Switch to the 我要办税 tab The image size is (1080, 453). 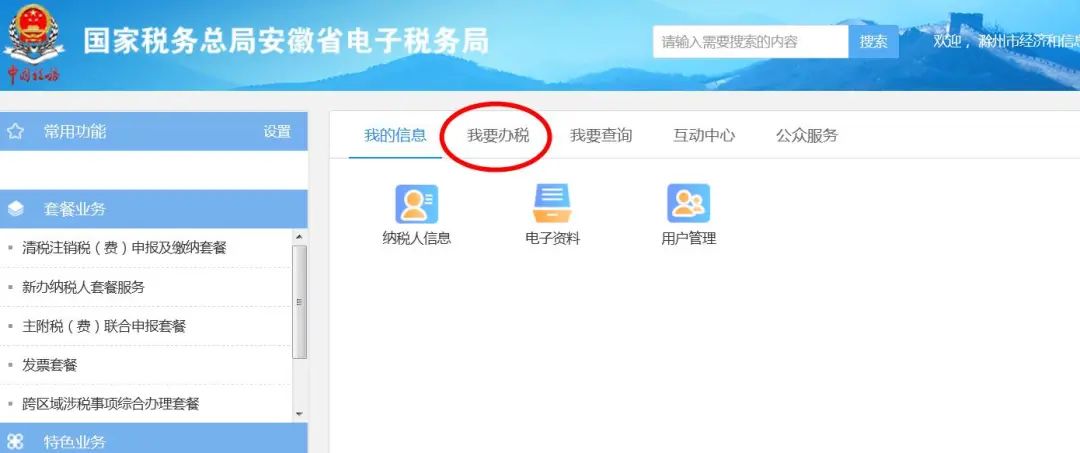498,136
